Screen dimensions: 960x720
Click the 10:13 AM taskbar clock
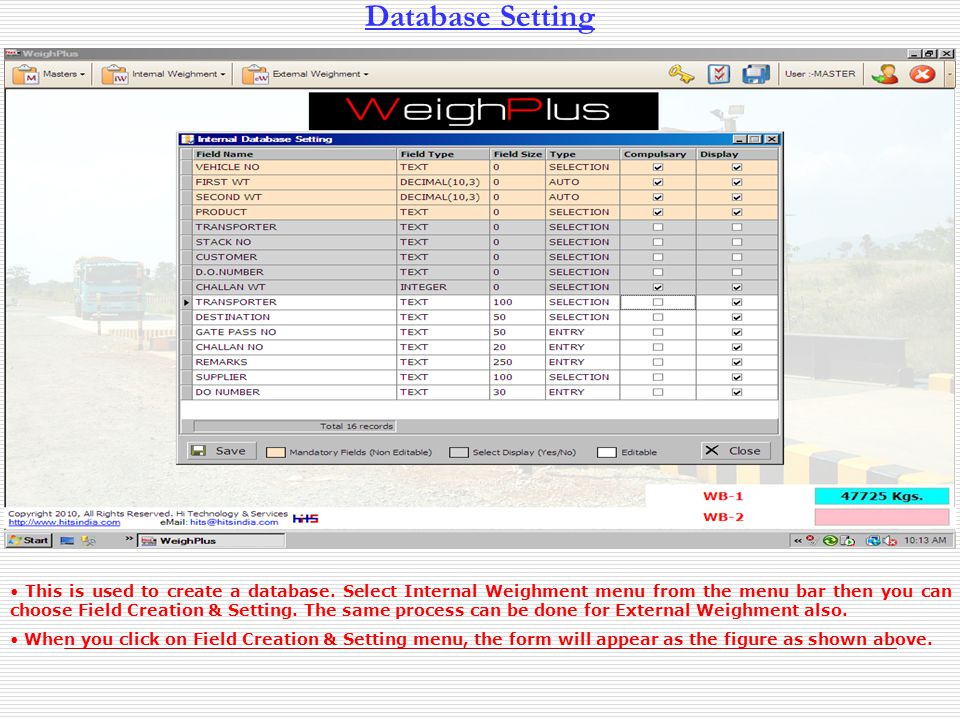925,541
